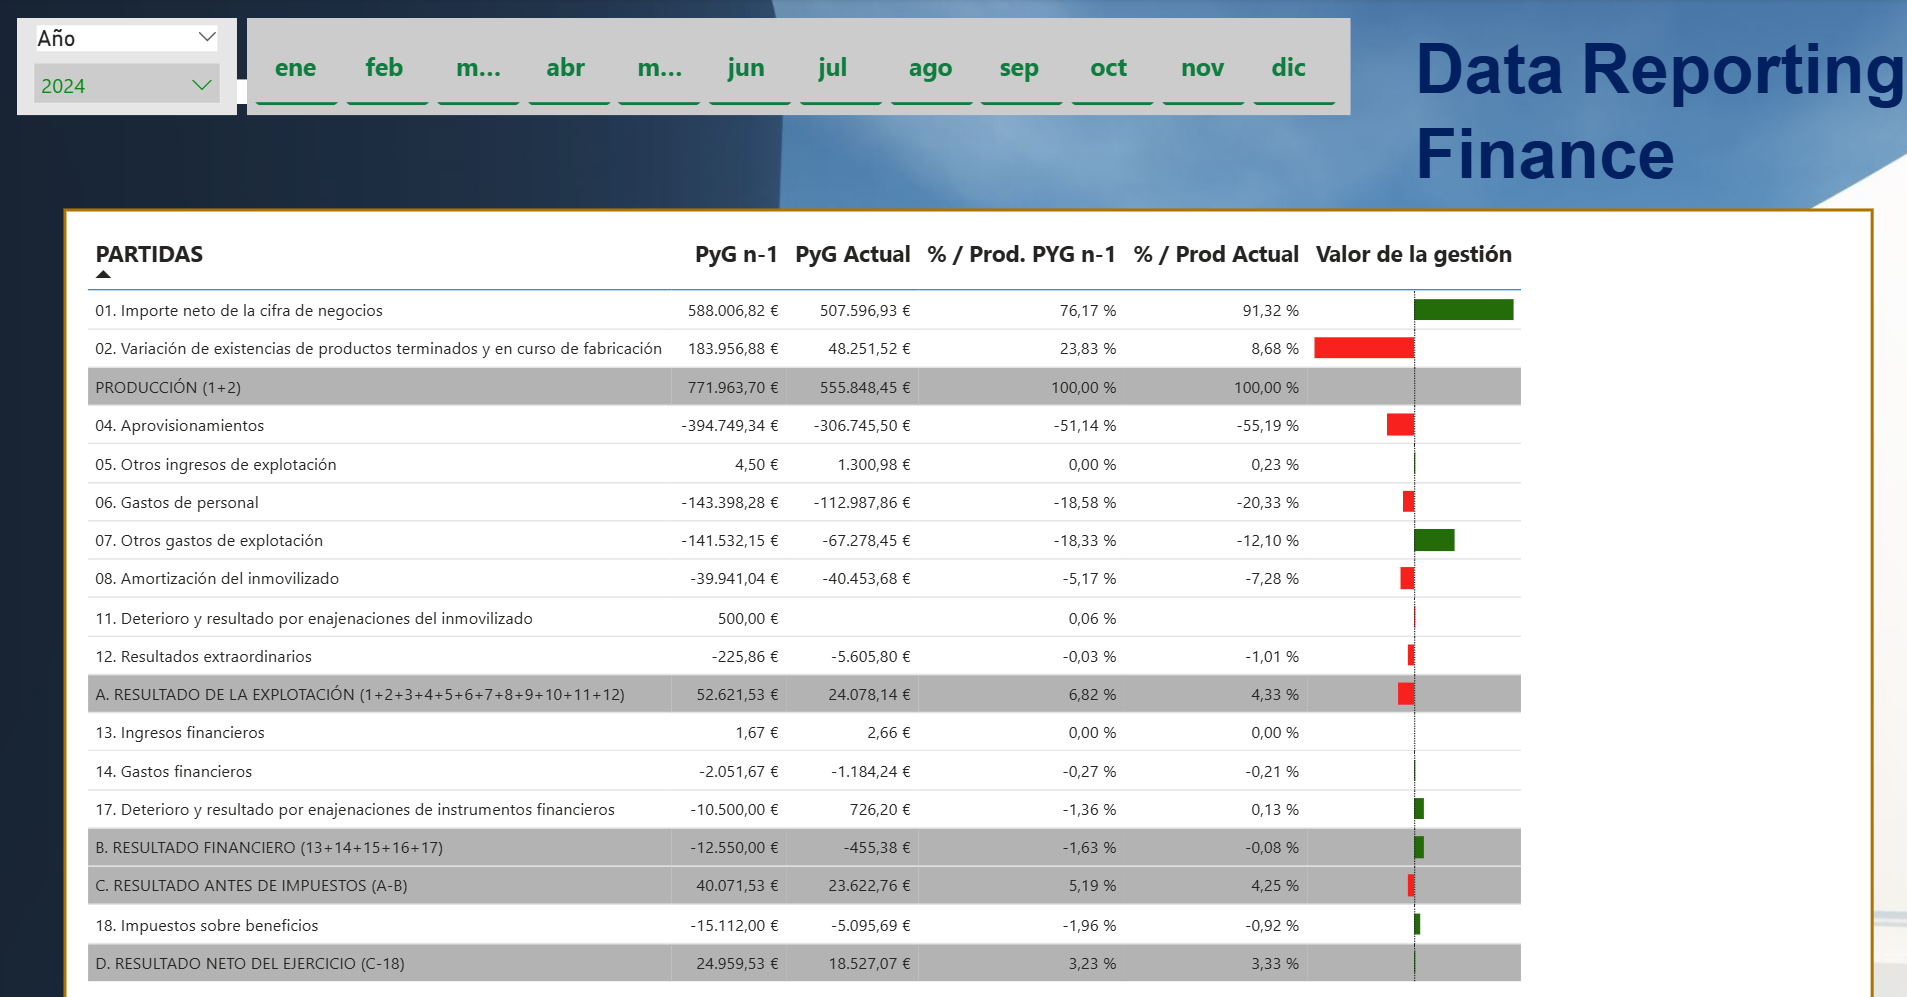Select row 06. Gastos de personal

click(x=804, y=502)
